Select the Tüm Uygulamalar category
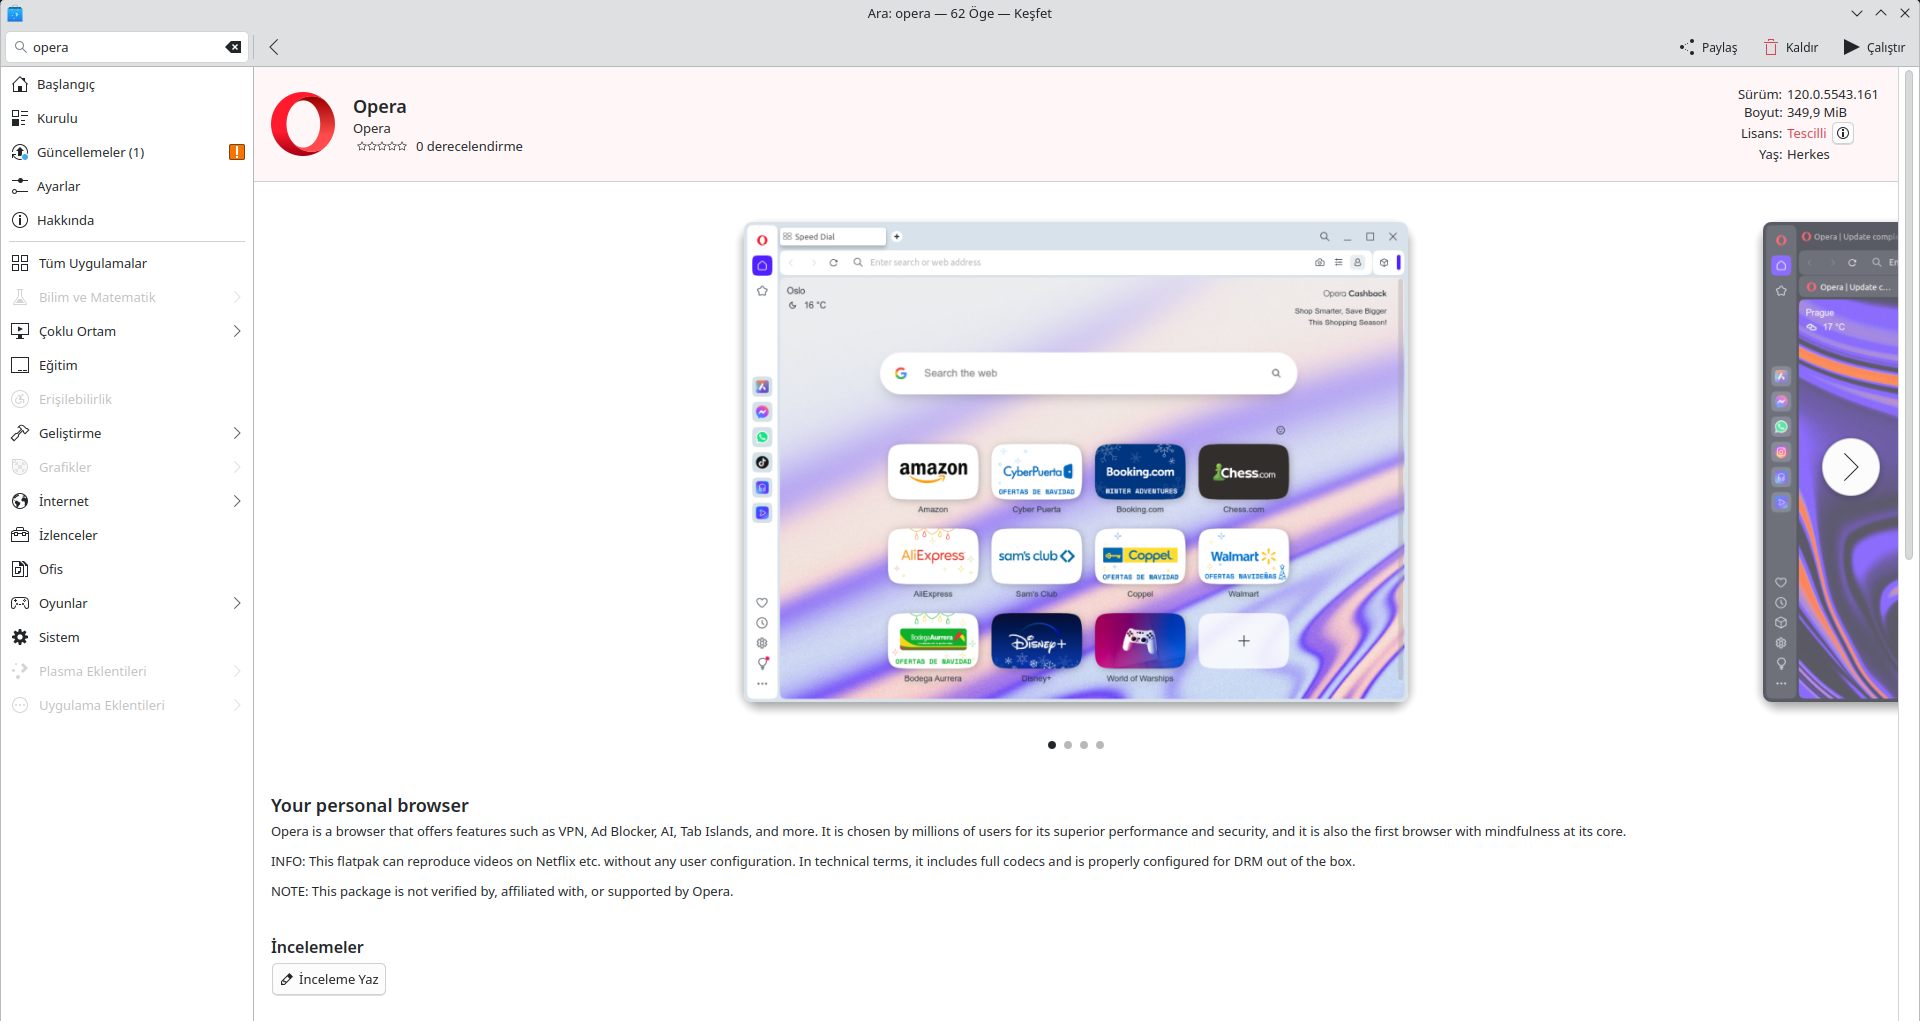1920x1021 pixels. pos(127,263)
